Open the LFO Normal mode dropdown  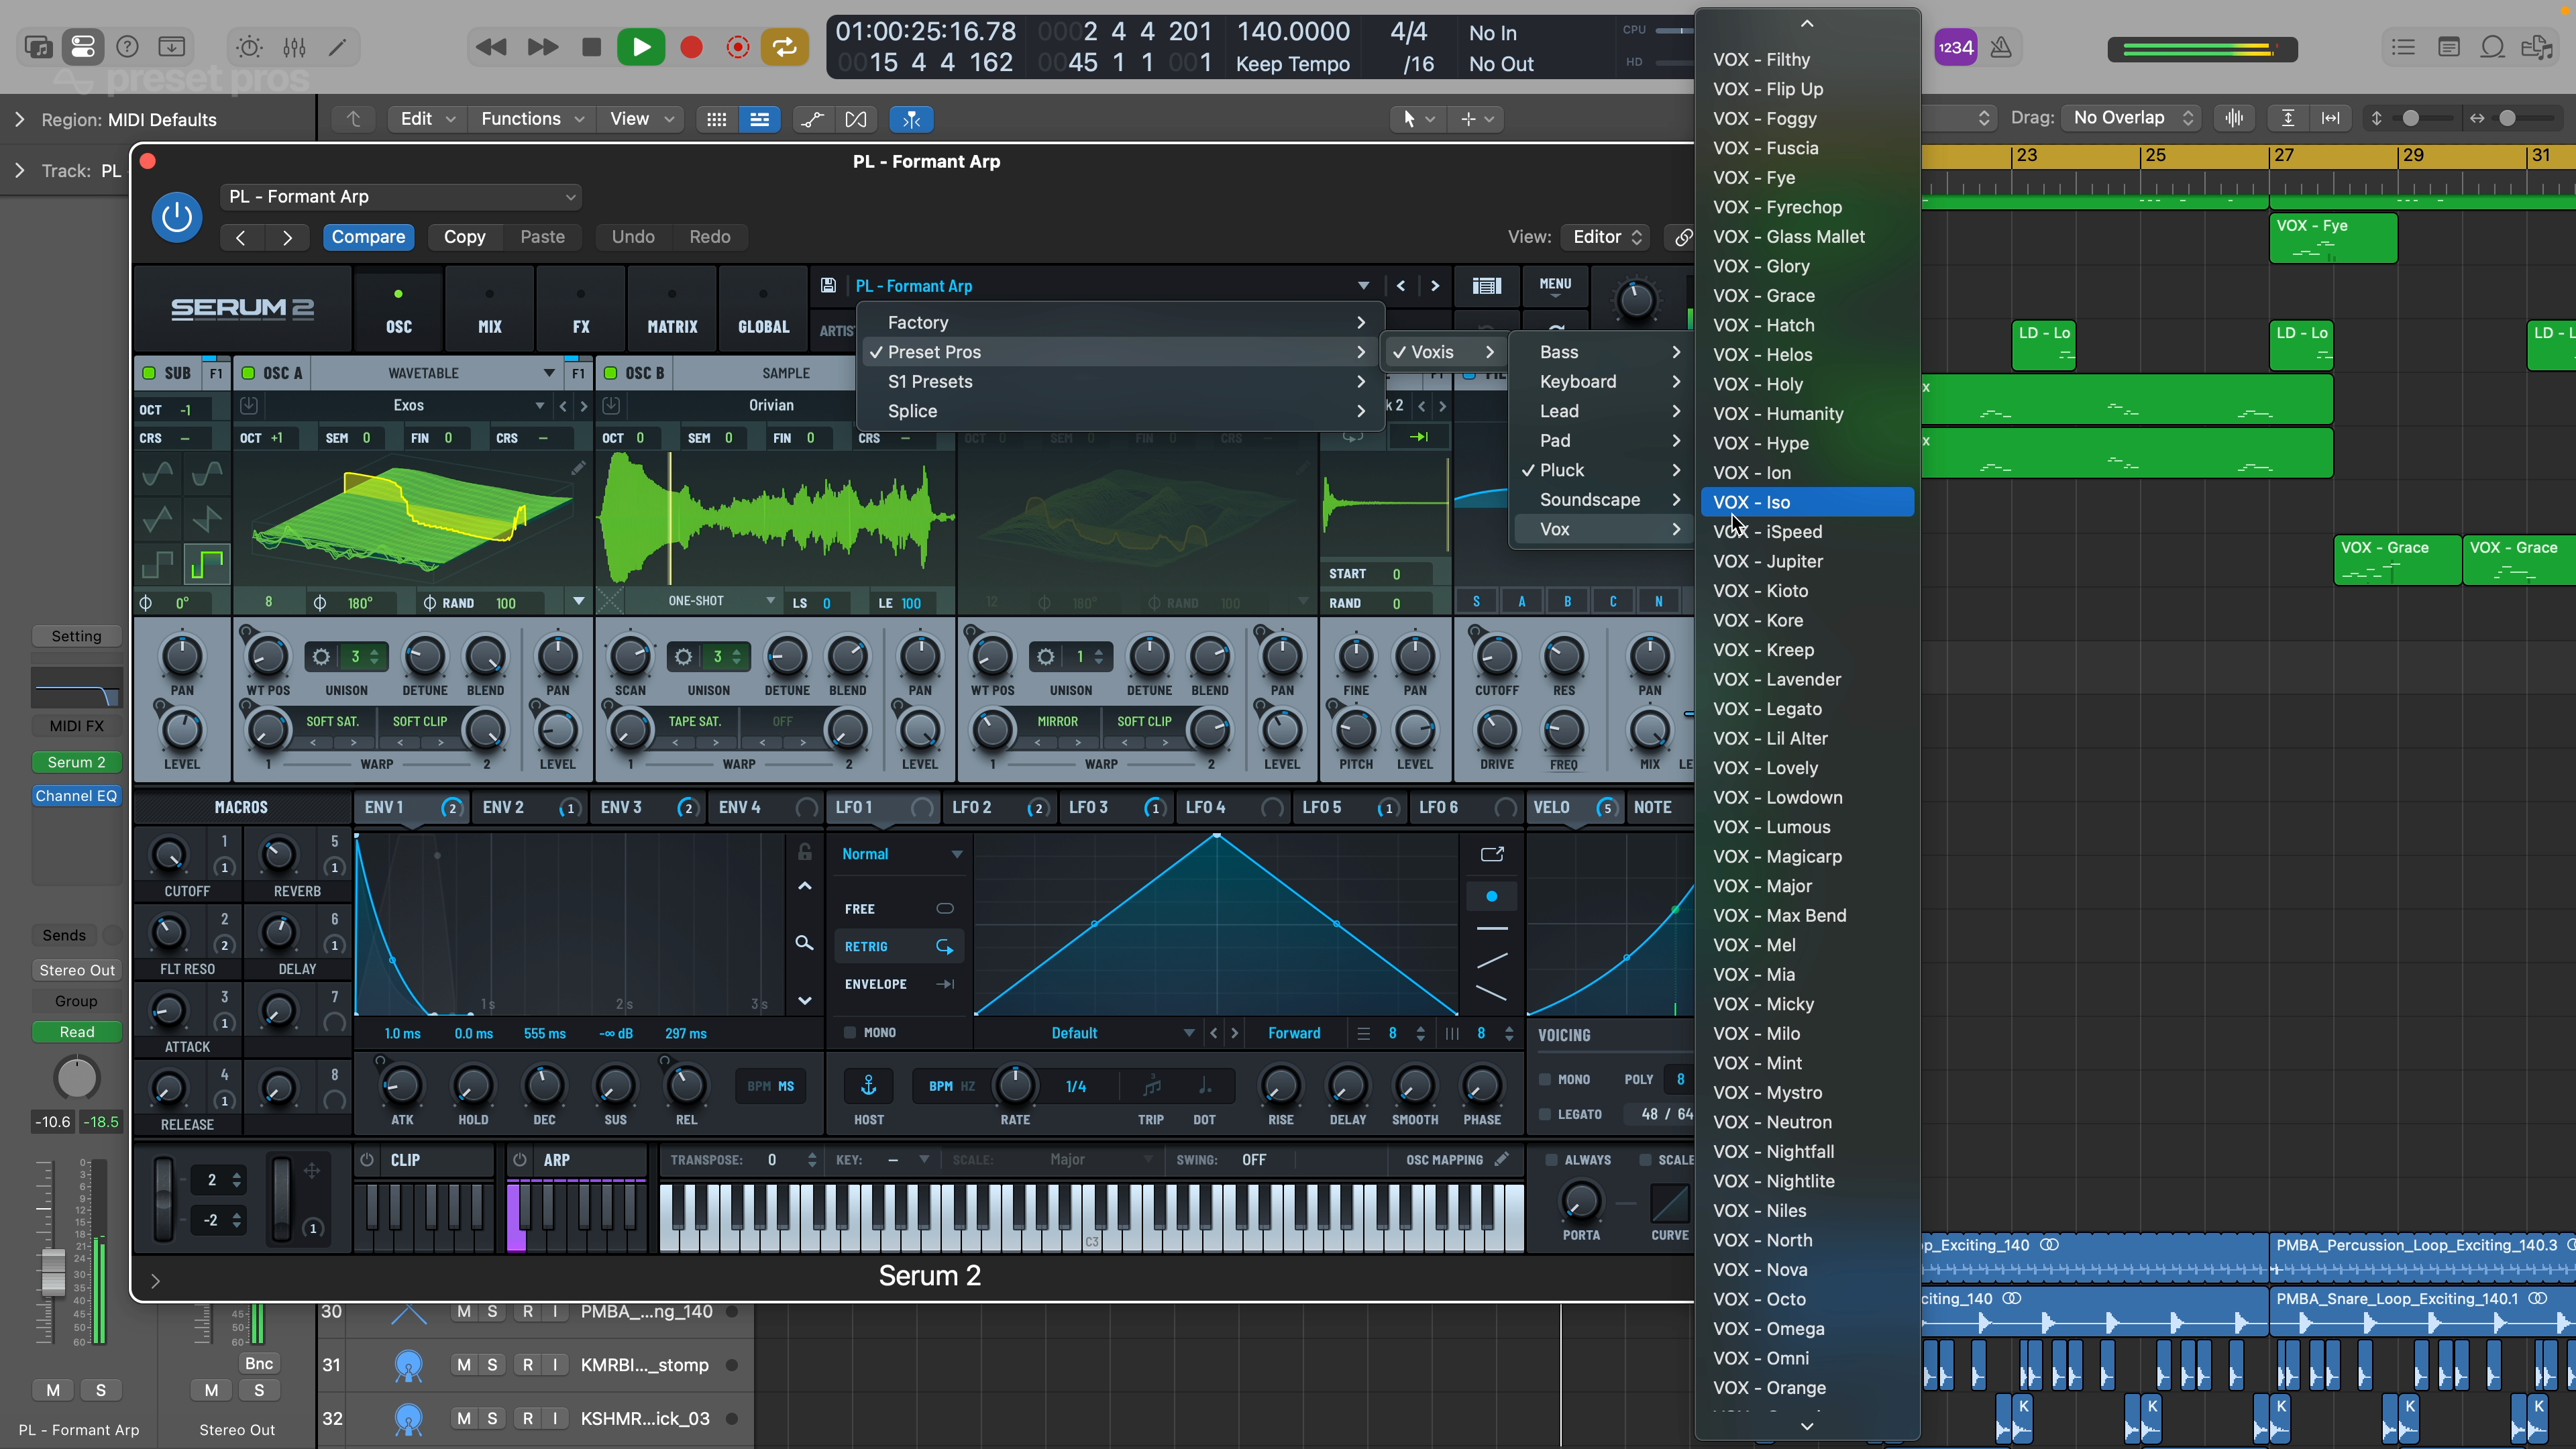coord(901,854)
